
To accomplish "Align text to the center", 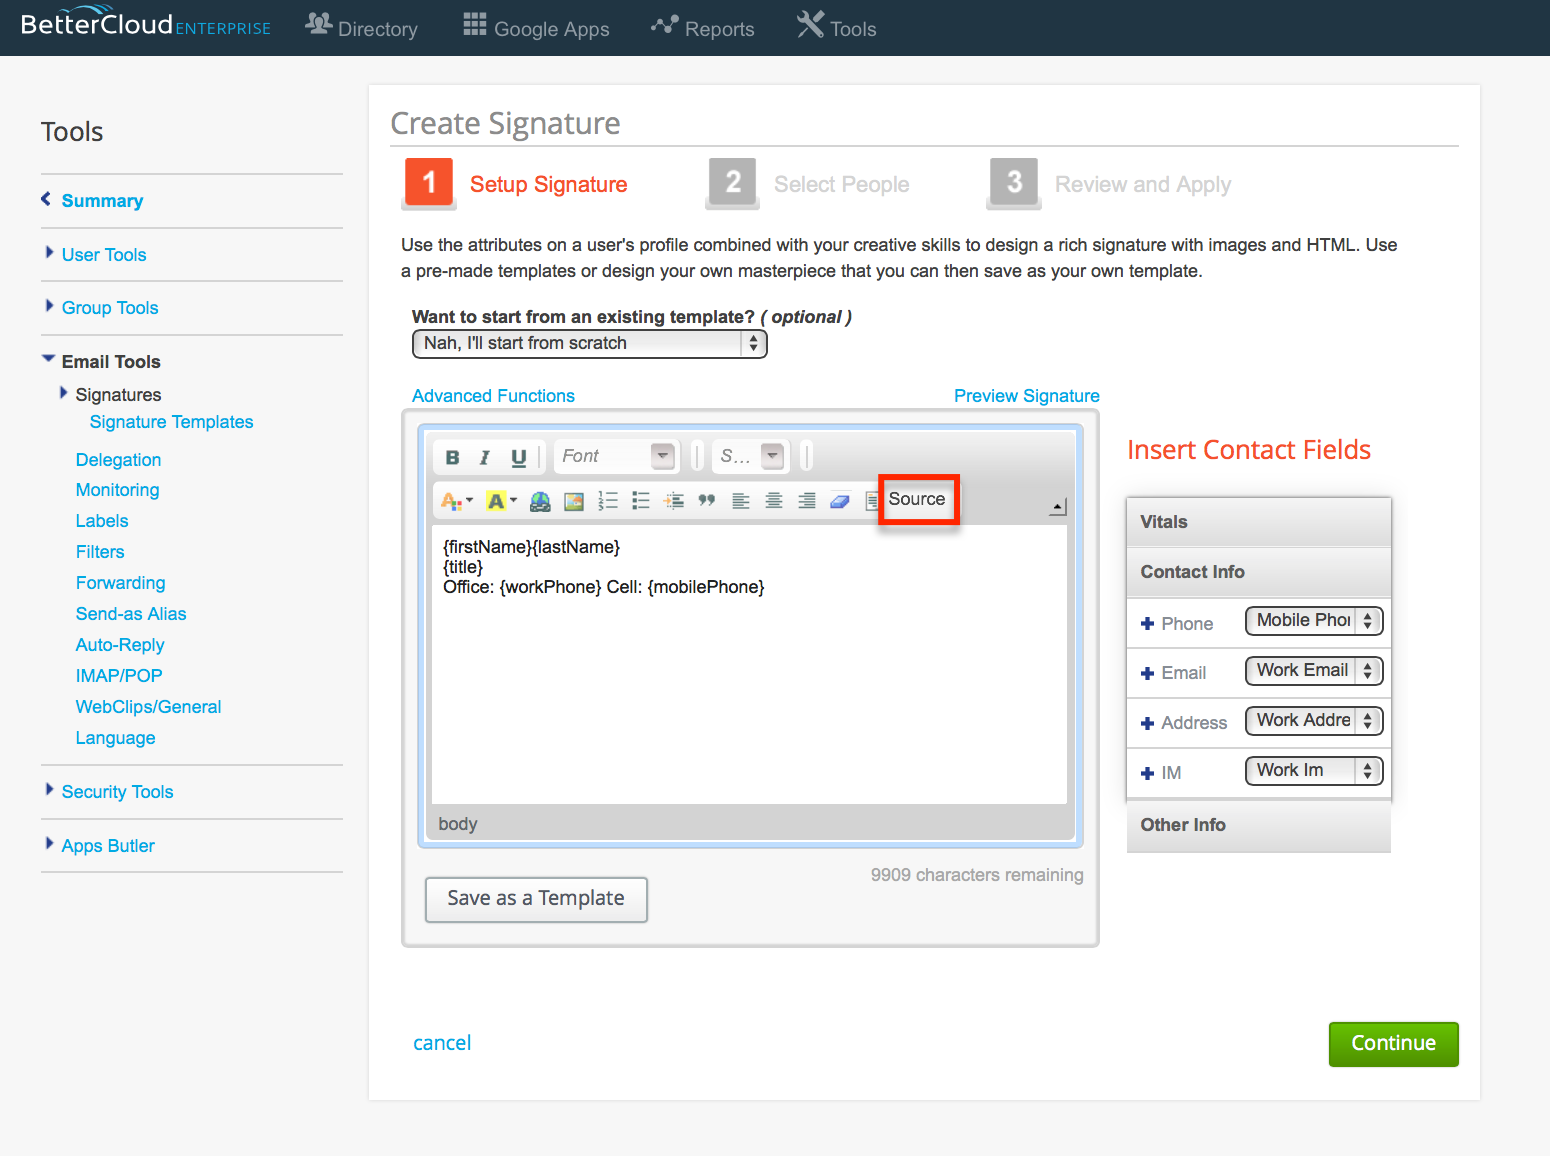I will (x=774, y=500).
